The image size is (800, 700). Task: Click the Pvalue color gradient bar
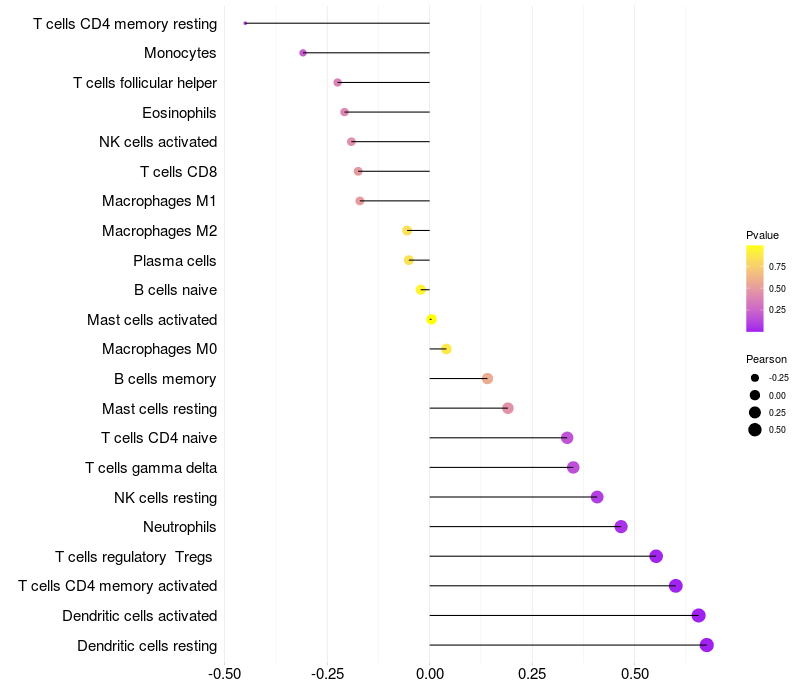pyautogui.click(x=755, y=288)
